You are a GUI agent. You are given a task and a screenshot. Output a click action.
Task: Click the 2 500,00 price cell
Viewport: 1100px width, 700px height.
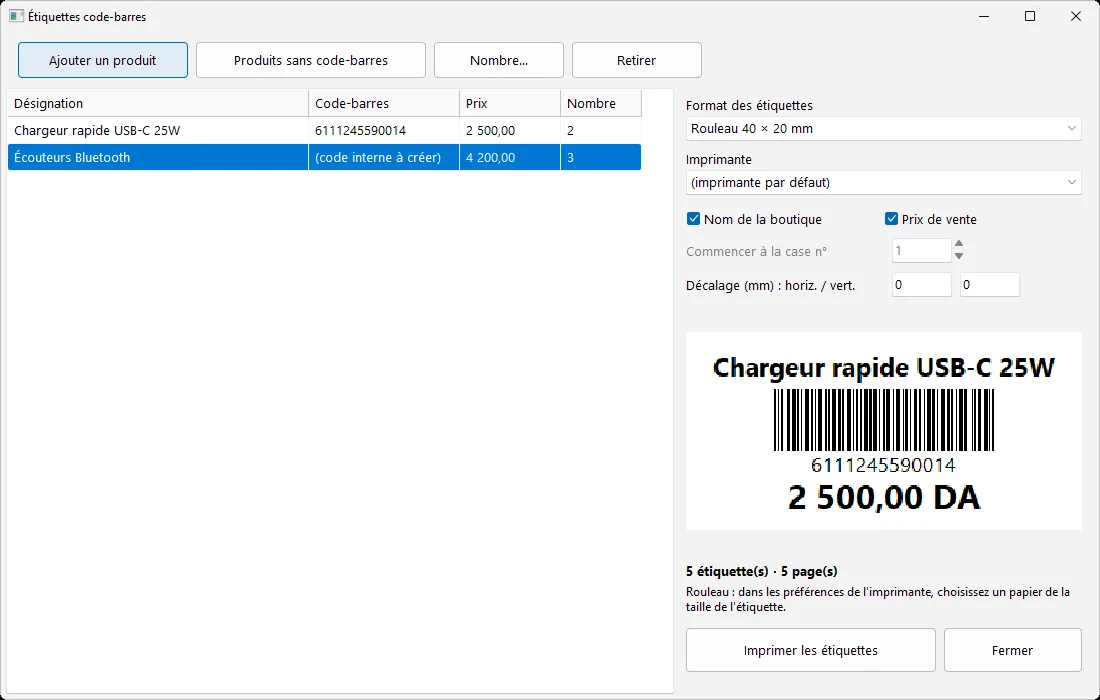pyautogui.click(x=510, y=130)
